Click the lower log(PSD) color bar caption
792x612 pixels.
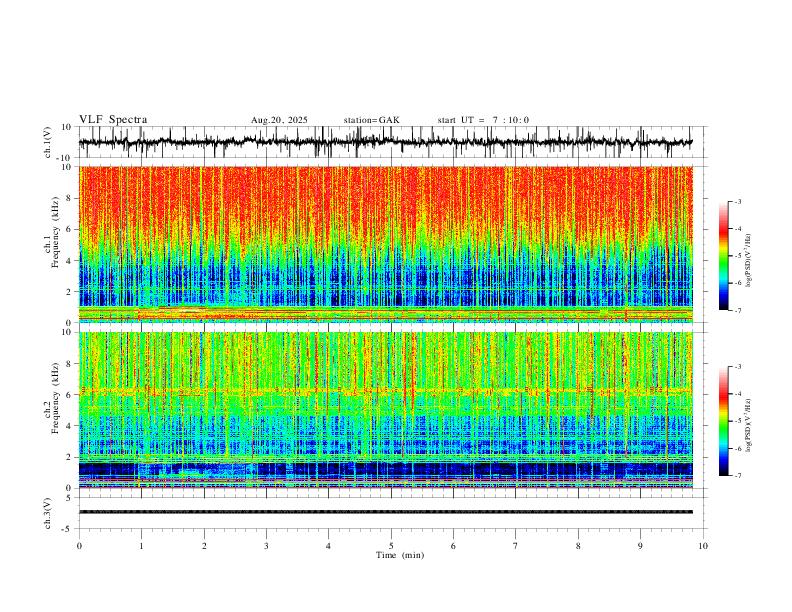tap(749, 426)
